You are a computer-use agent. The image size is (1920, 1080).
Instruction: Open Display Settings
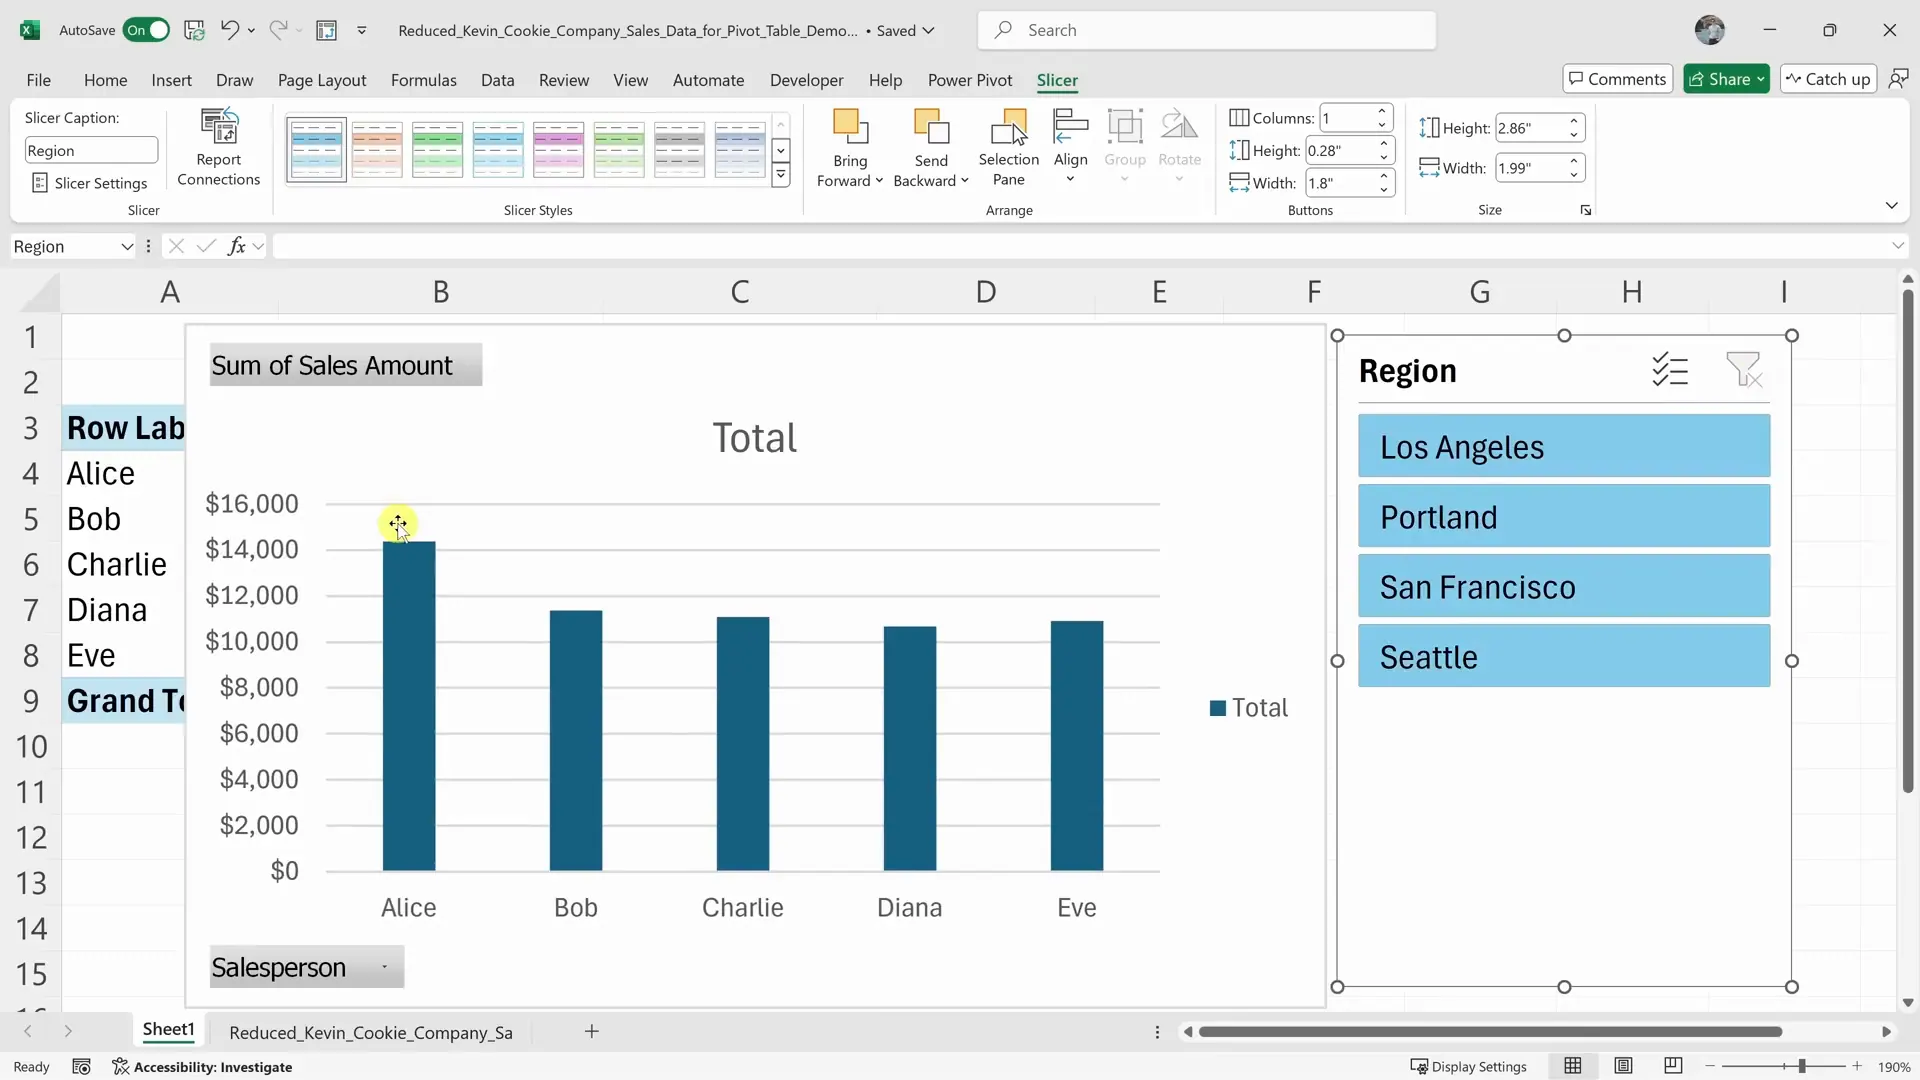[x=1468, y=1066]
